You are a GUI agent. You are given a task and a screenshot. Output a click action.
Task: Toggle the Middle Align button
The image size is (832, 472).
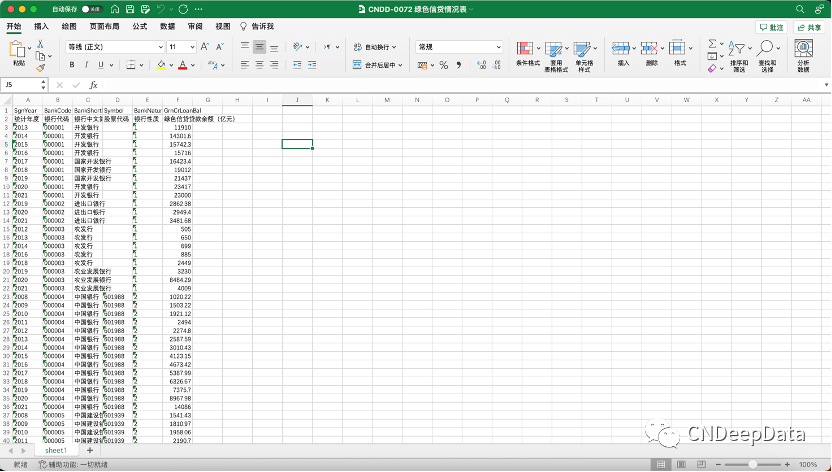[259, 47]
